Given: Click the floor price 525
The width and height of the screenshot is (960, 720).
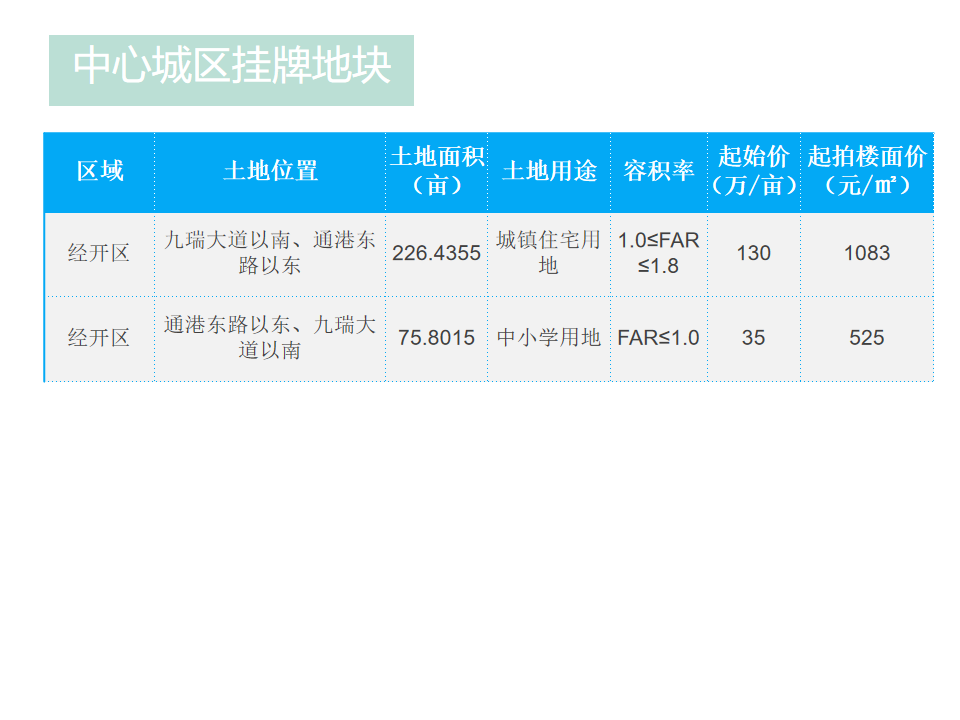Looking at the screenshot, I should point(867,337).
